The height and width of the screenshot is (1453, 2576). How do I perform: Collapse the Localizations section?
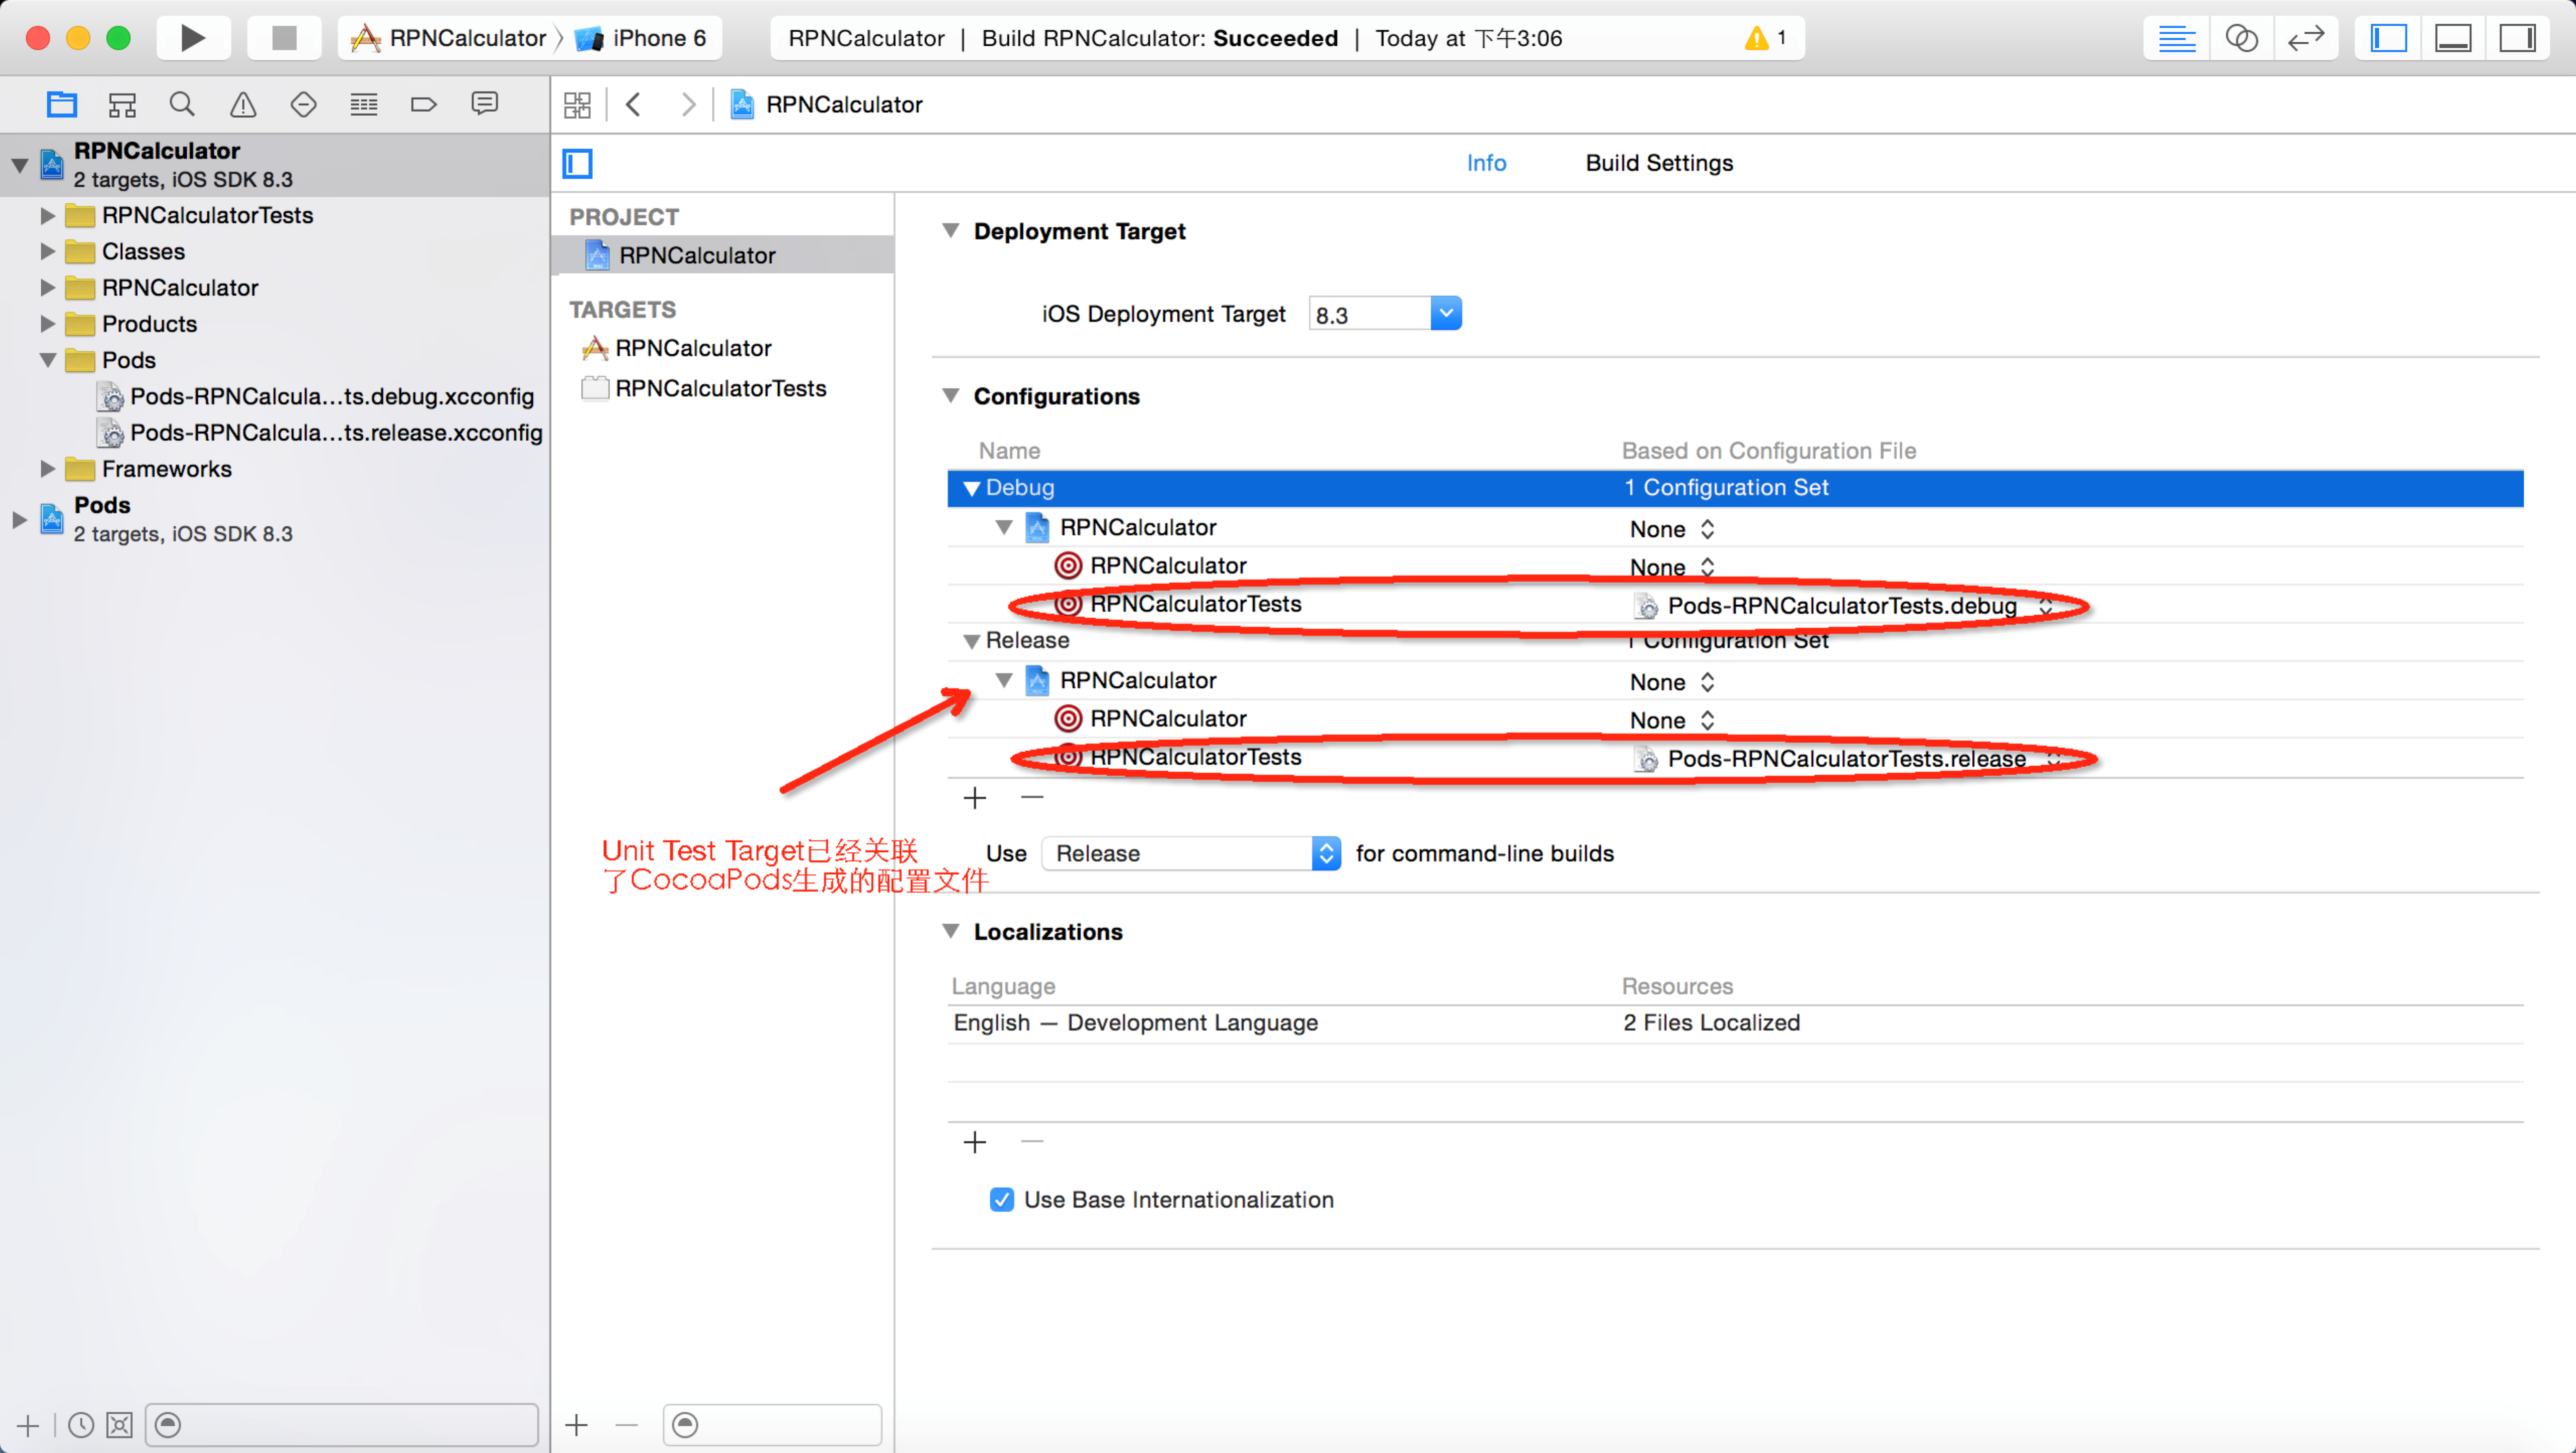coord(951,931)
